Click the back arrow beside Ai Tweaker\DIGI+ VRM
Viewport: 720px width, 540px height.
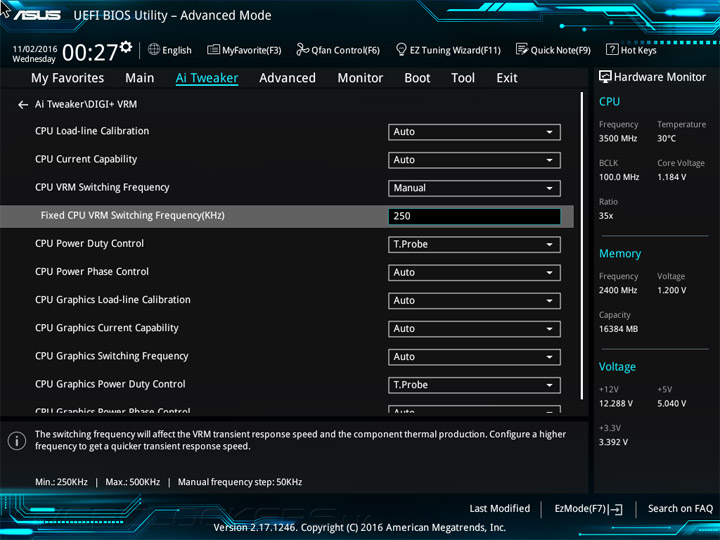tap(23, 104)
